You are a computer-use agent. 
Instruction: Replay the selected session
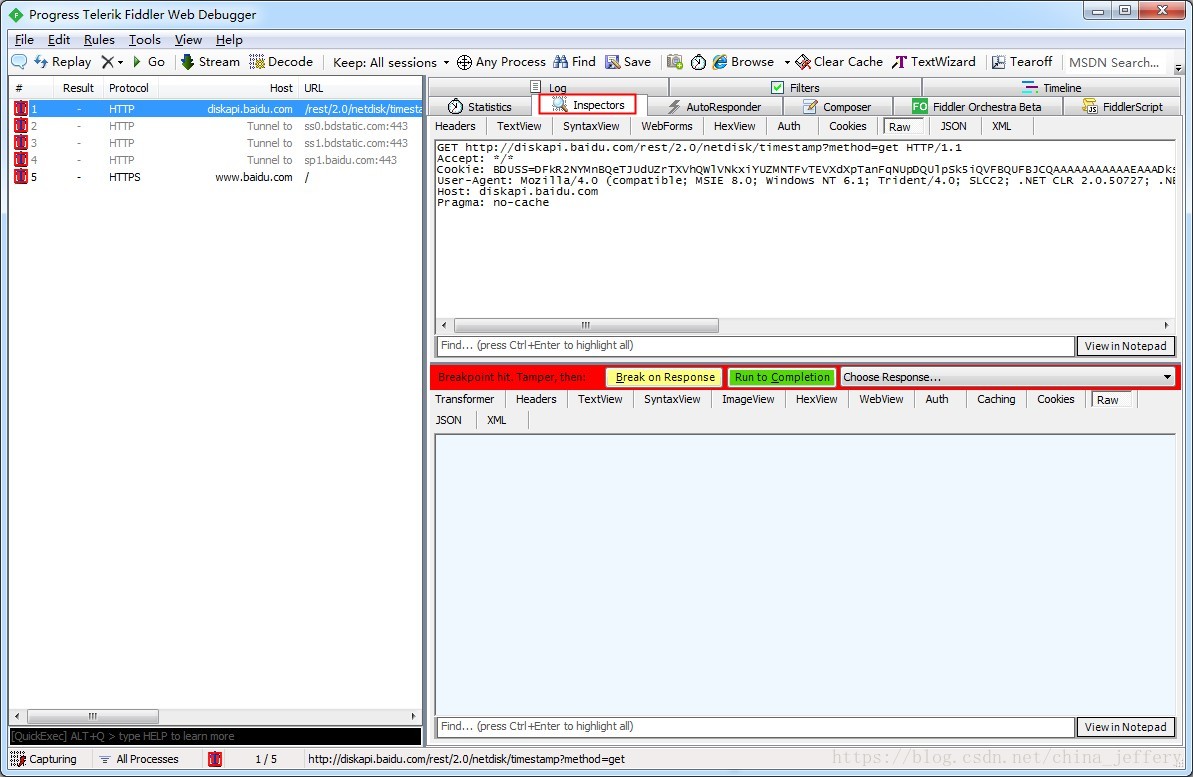click(x=62, y=62)
